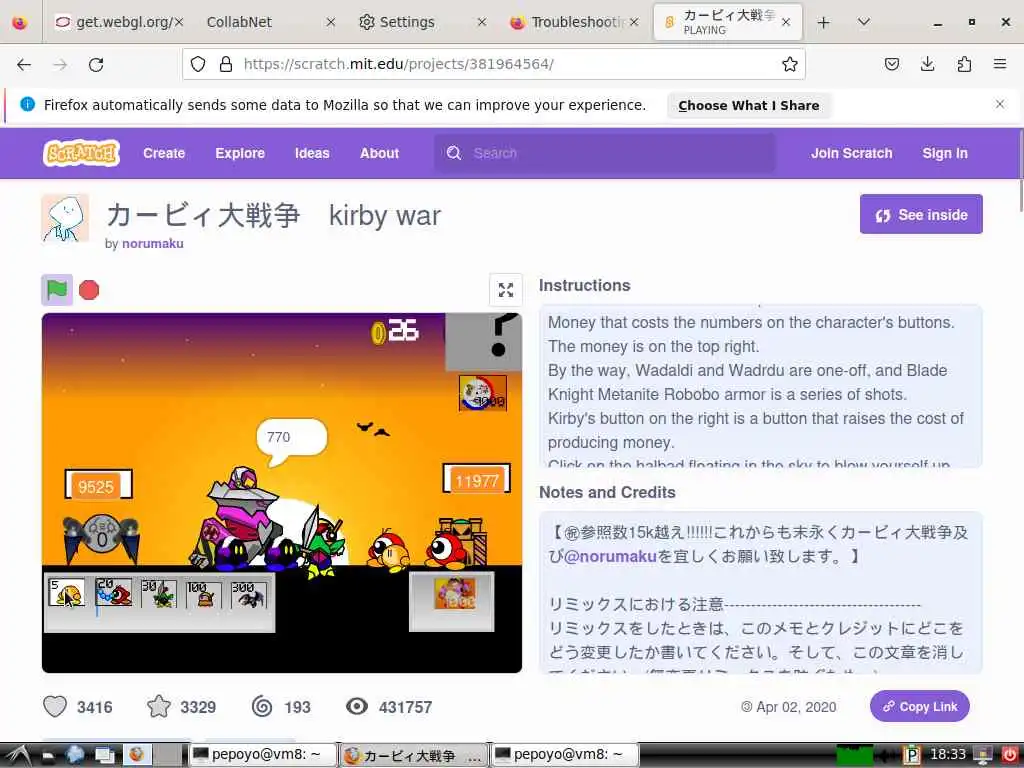Switch to get.webgl.org tab
The image size is (1024, 768).
tap(116, 22)
